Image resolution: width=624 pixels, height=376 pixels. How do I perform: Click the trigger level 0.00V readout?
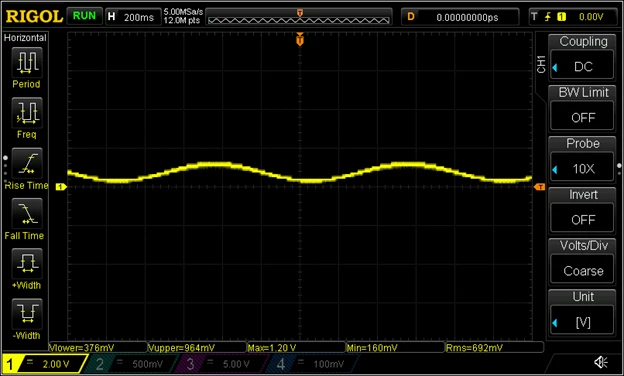(x=591, y=17)
